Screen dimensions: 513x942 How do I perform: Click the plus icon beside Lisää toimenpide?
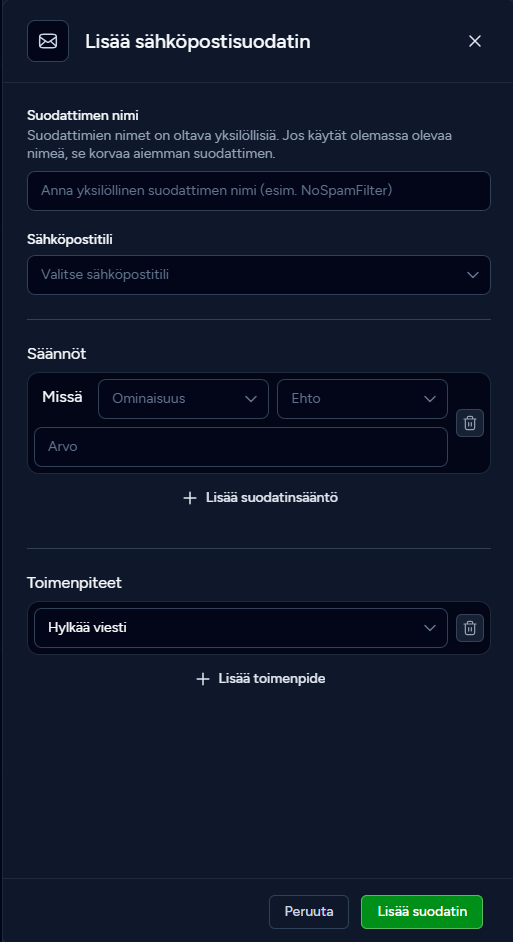203,679
